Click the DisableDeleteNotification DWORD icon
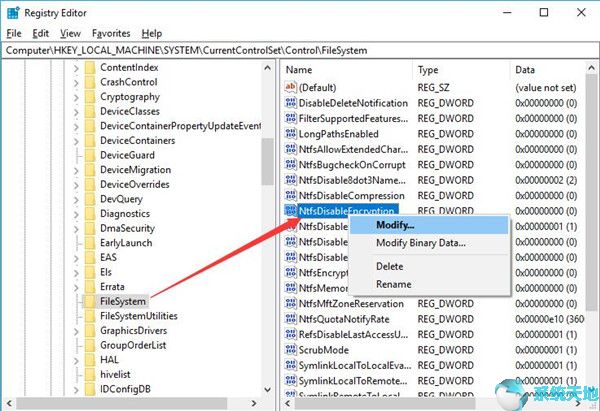 coord(290,103)
